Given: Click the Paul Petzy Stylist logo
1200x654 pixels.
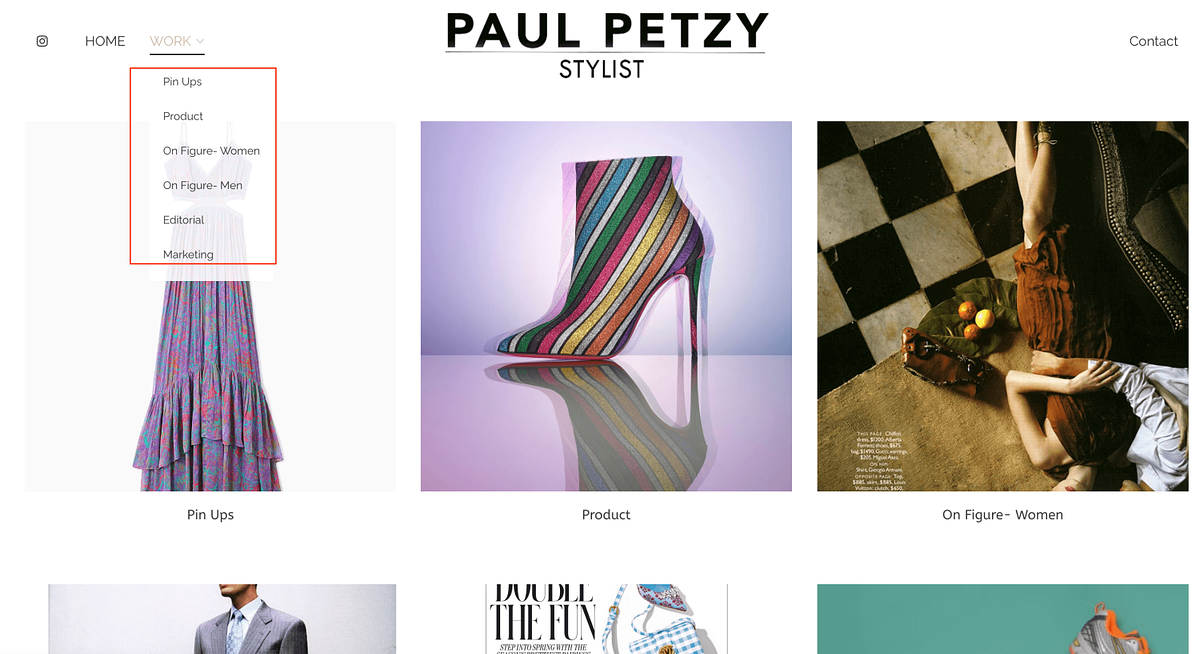Looking at the screenshot, I should (x=605, y=45).
